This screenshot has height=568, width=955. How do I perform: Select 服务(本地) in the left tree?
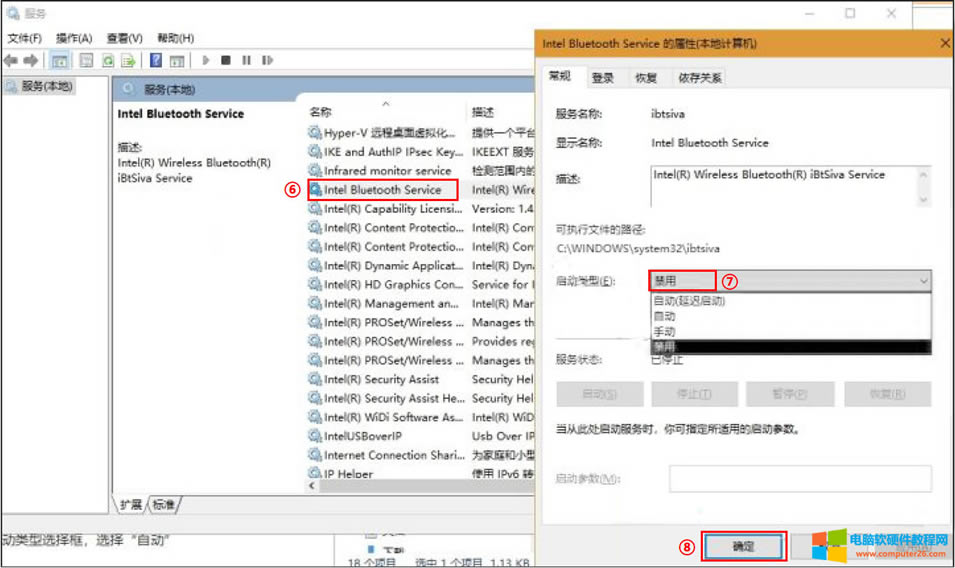(x=46, y=87)
